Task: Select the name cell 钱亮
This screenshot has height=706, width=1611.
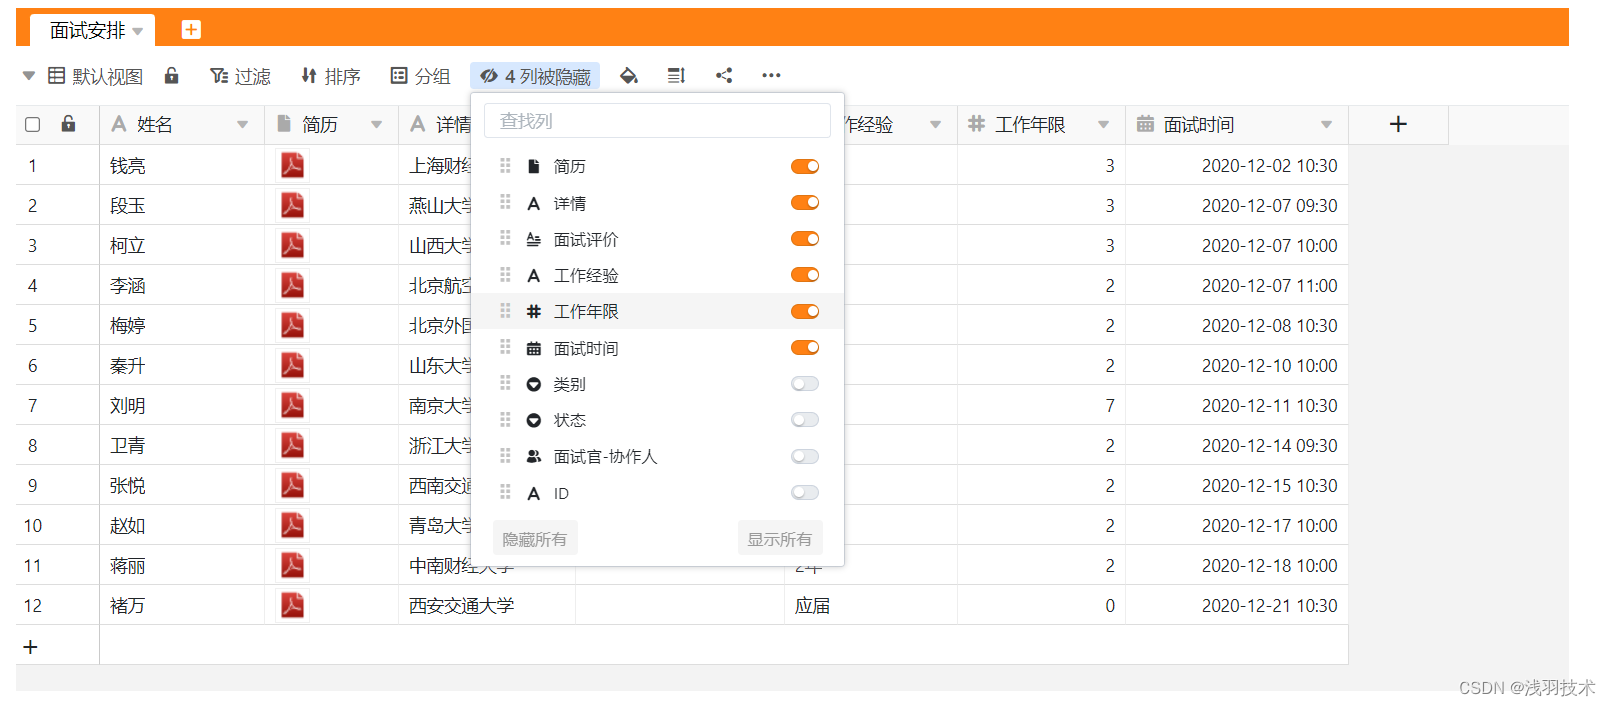Action: tap(182, 165)
